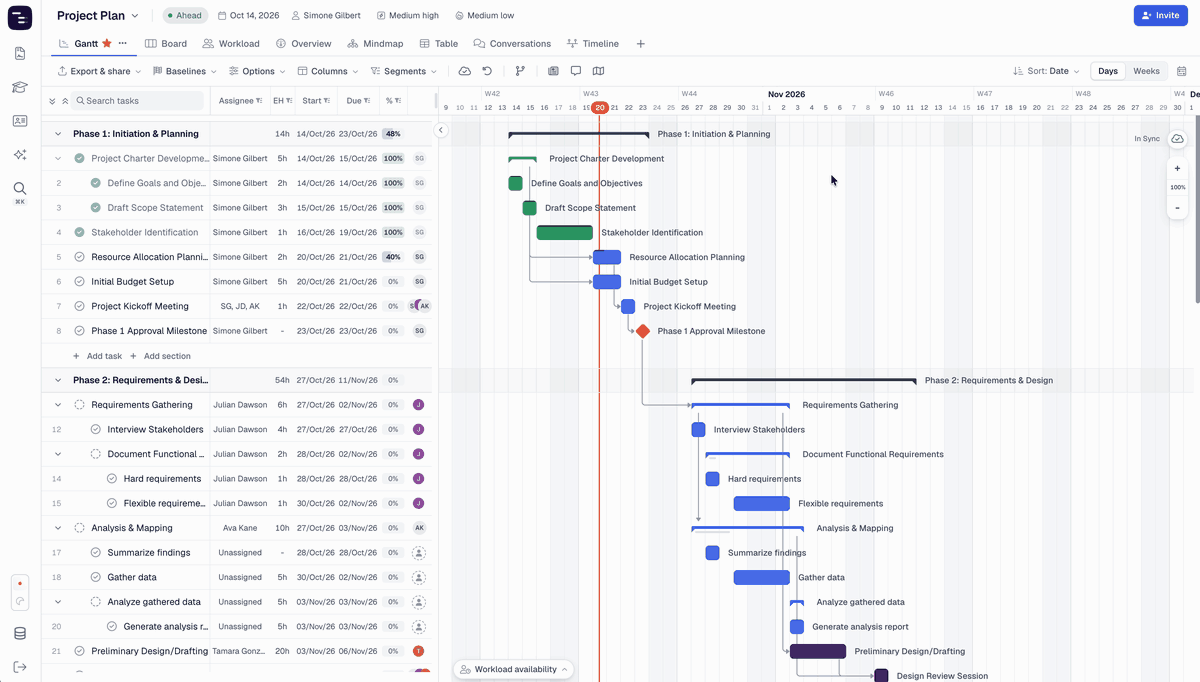Toggle completion of Stakeholder Identification
1200x682 pixels.
click(79, 232)
